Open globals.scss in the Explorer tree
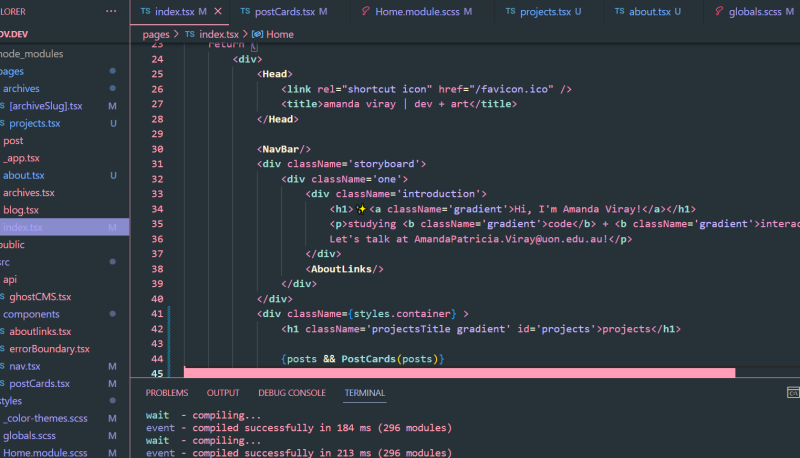Viewport: 800px width, 458px height. pos(29,436)
